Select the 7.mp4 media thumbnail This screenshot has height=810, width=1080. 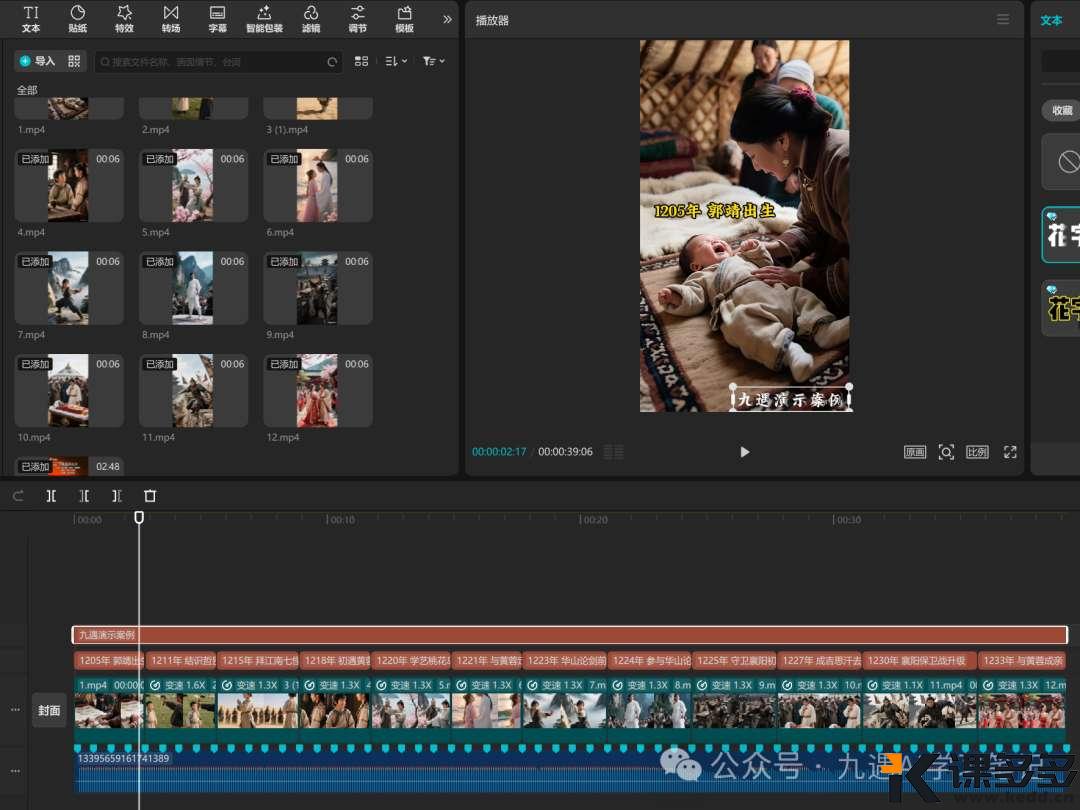click(x=68, y=287)
